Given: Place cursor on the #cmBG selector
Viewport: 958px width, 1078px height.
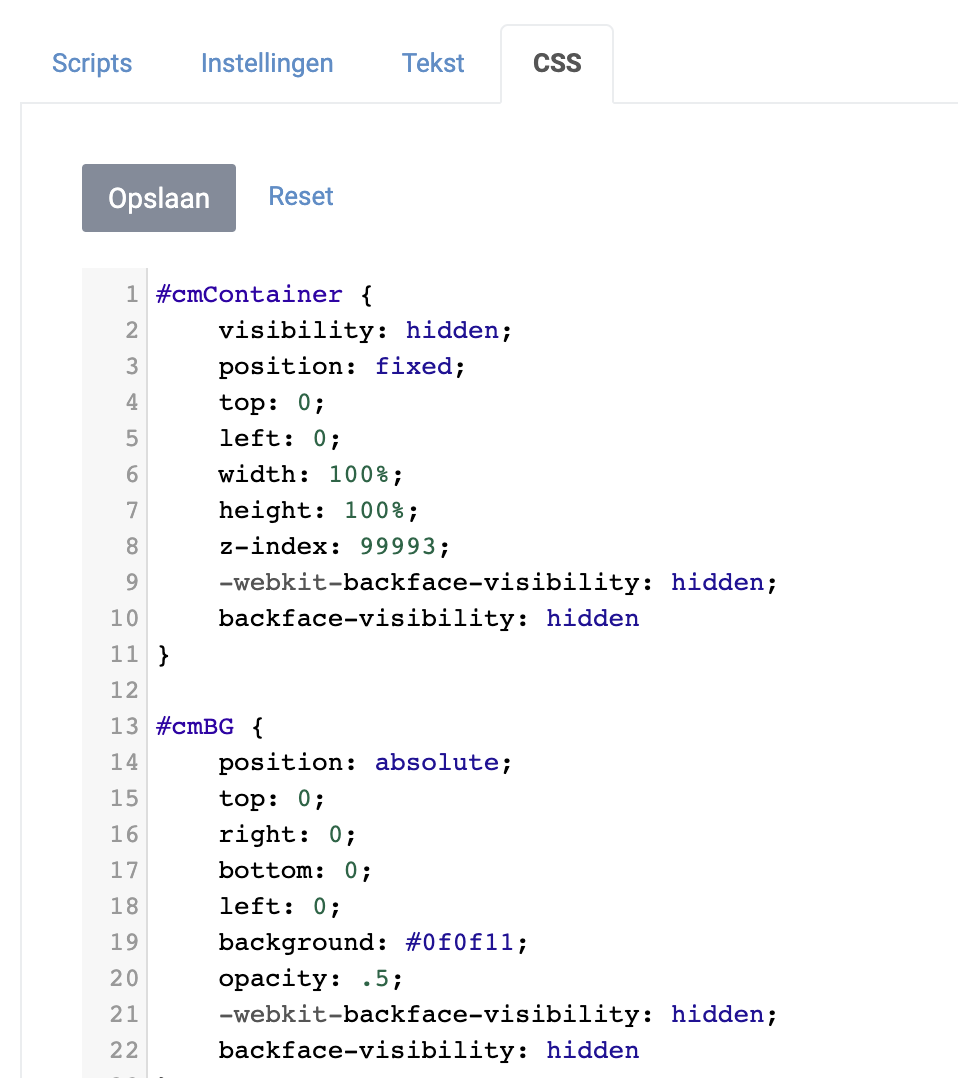Looking at the screenshot, I should (x=195, y=726).
